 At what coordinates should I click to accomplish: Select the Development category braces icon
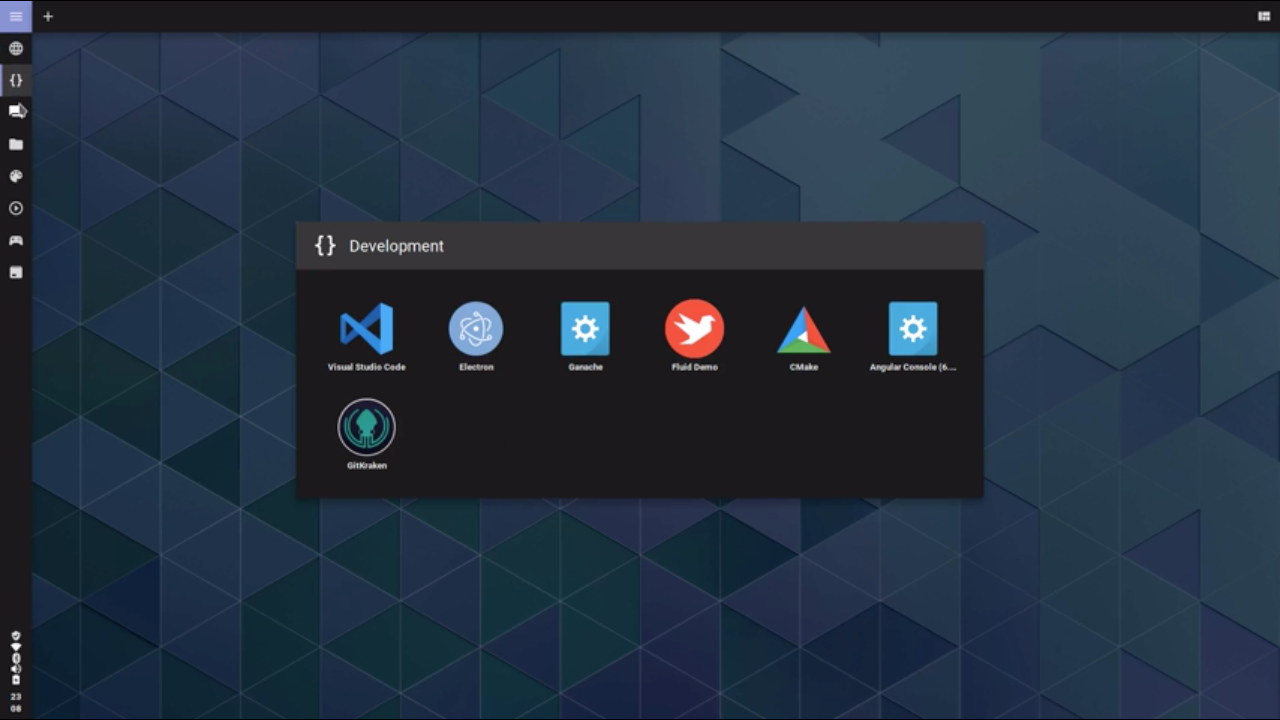point(16,80)
